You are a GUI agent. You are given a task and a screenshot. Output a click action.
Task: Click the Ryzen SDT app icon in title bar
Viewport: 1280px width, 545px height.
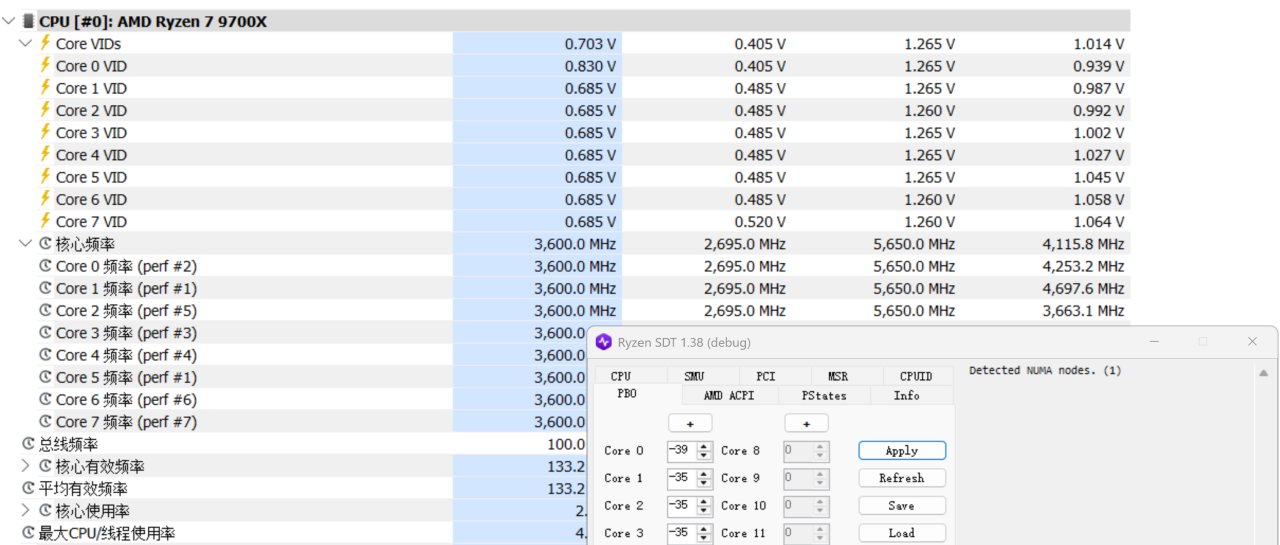[603, 342]
